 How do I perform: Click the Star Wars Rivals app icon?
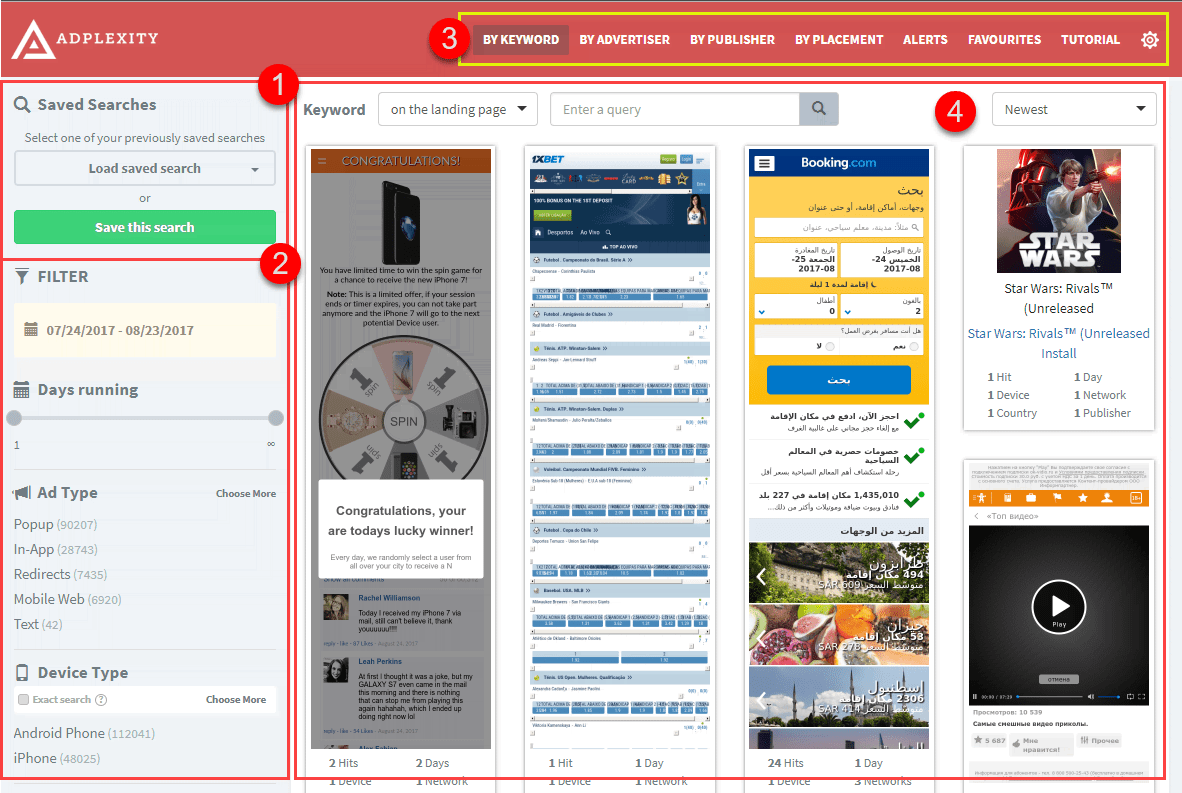click(x=1059, y=211)
